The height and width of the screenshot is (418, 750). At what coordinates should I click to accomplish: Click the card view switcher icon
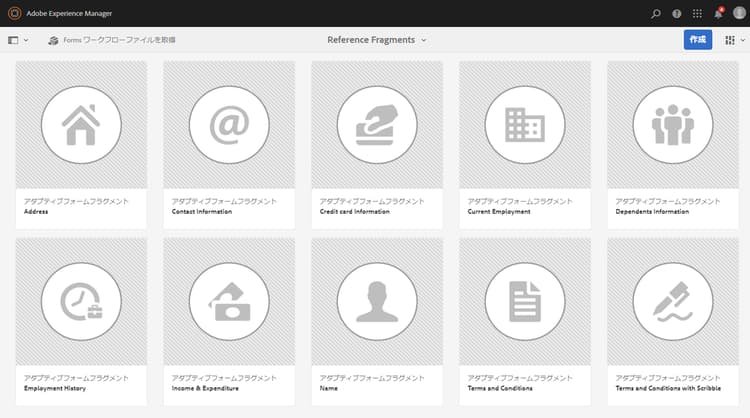tap(729, 40)
